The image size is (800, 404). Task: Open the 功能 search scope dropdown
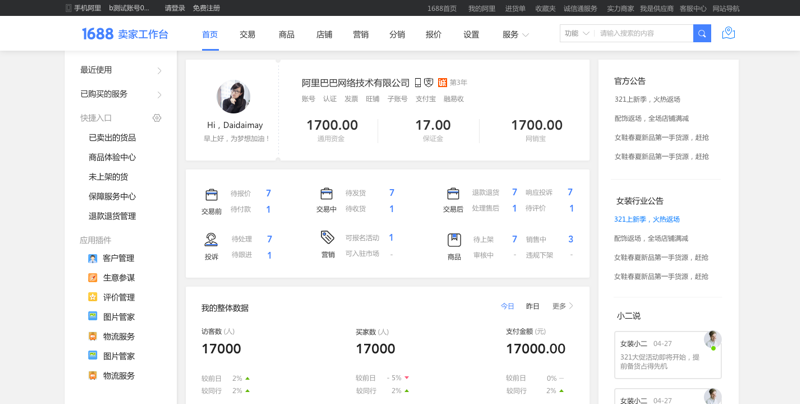pos(577,34)
